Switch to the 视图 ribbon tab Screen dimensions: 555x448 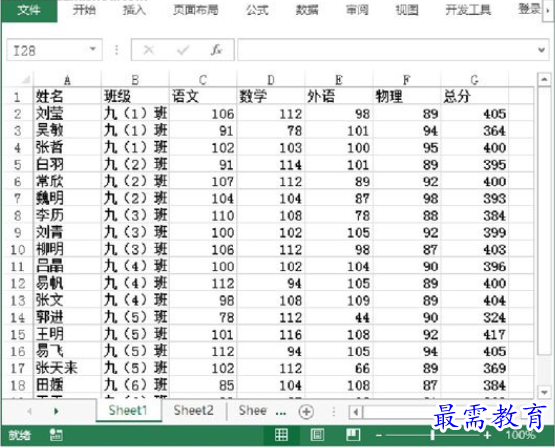pyautogui.click(x=407, y=10)
